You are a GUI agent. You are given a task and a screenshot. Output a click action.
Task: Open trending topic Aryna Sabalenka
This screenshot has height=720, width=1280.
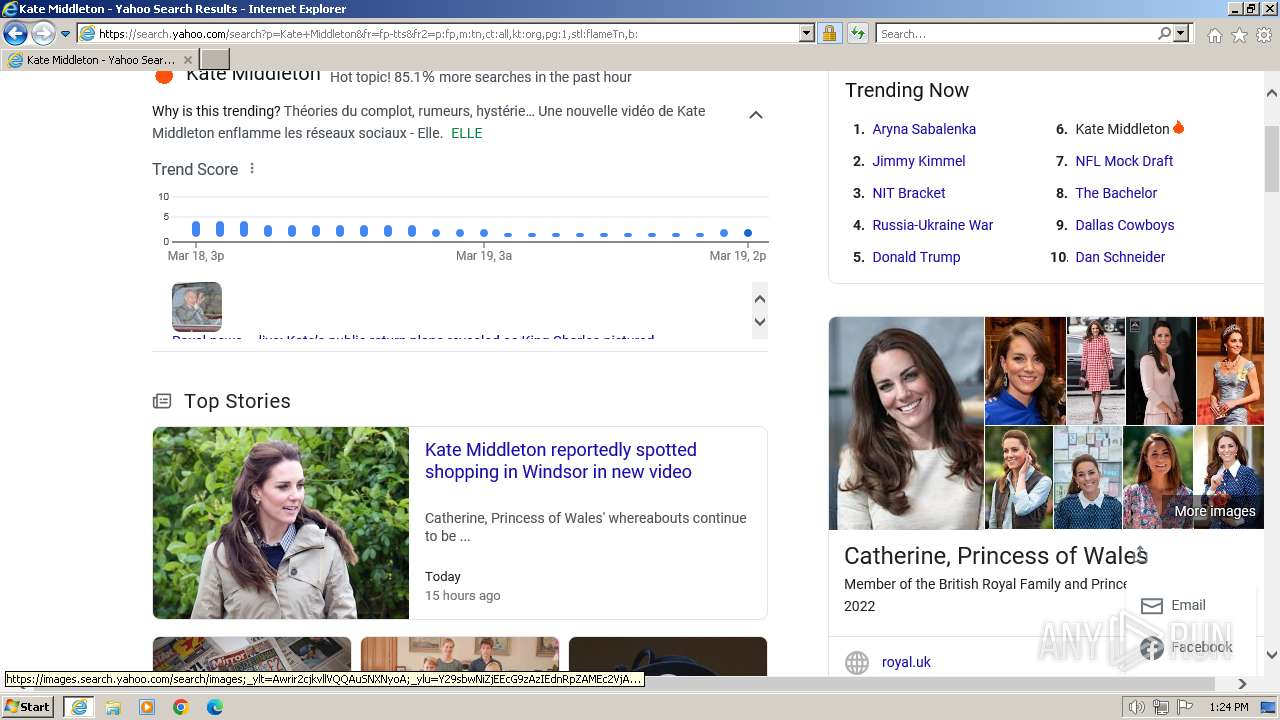924,129
